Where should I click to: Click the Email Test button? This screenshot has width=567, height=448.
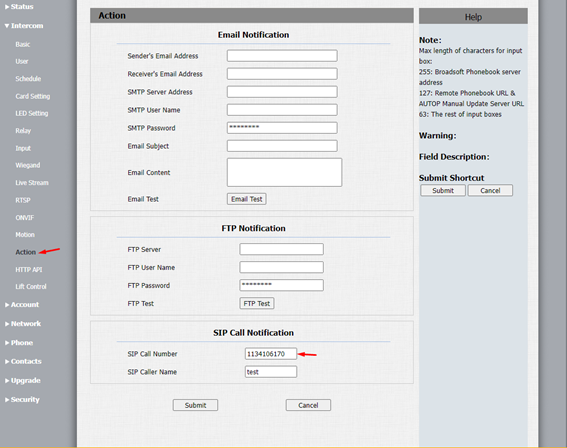(247, 199)
